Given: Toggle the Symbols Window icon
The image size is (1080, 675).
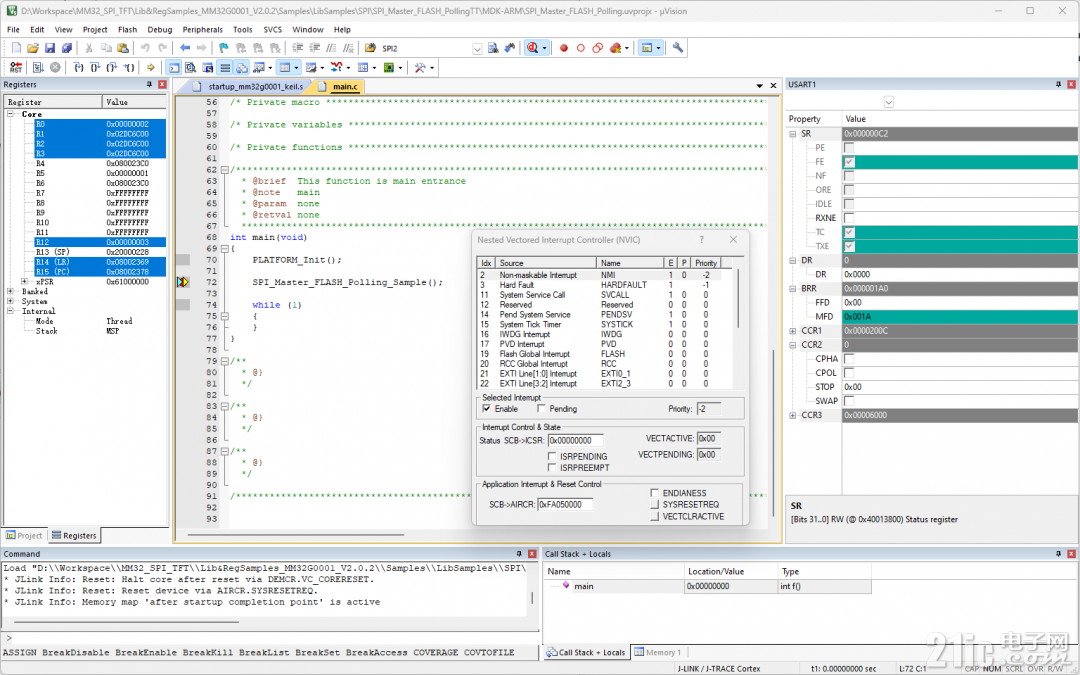Looking at the screenshot, I should [208, 68].
